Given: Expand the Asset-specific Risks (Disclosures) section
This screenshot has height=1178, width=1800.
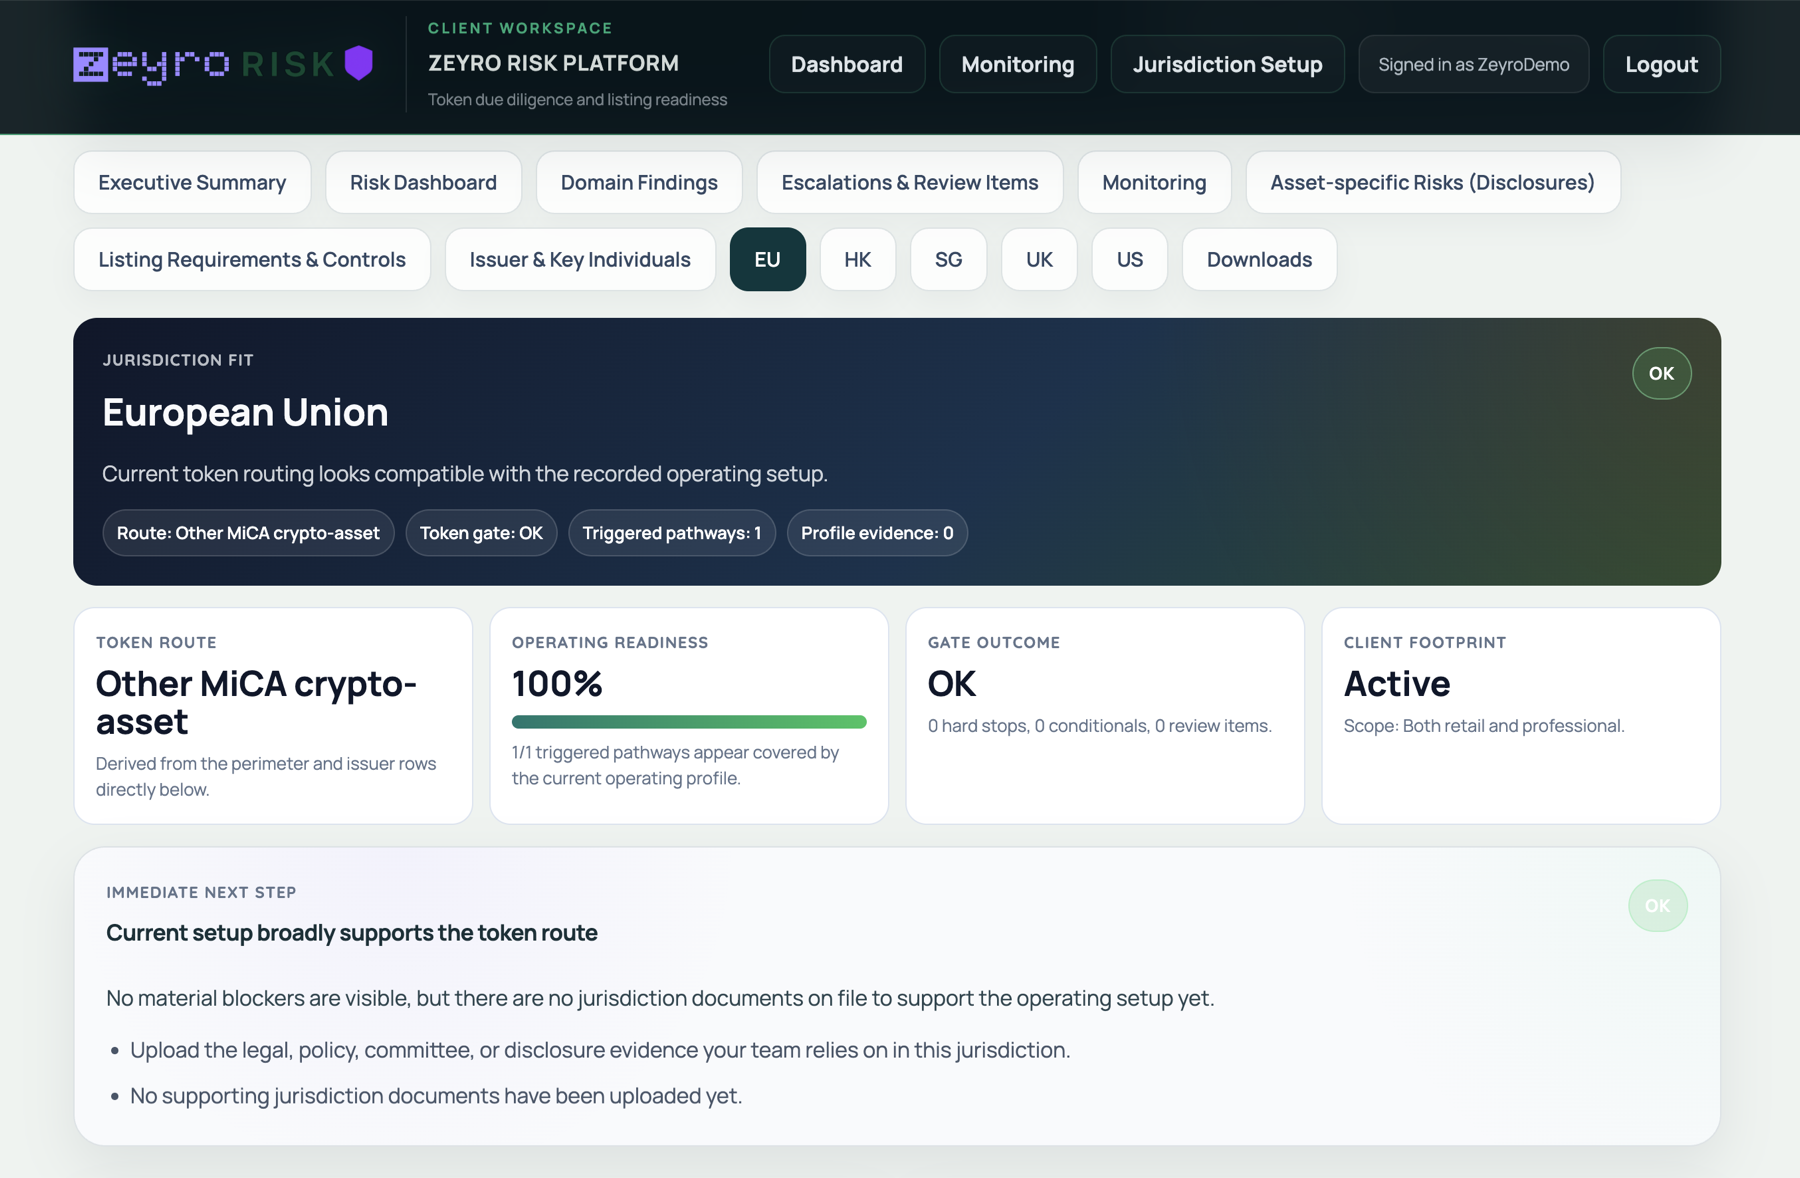Looking at the screenshot, I should click(1432, 182).
